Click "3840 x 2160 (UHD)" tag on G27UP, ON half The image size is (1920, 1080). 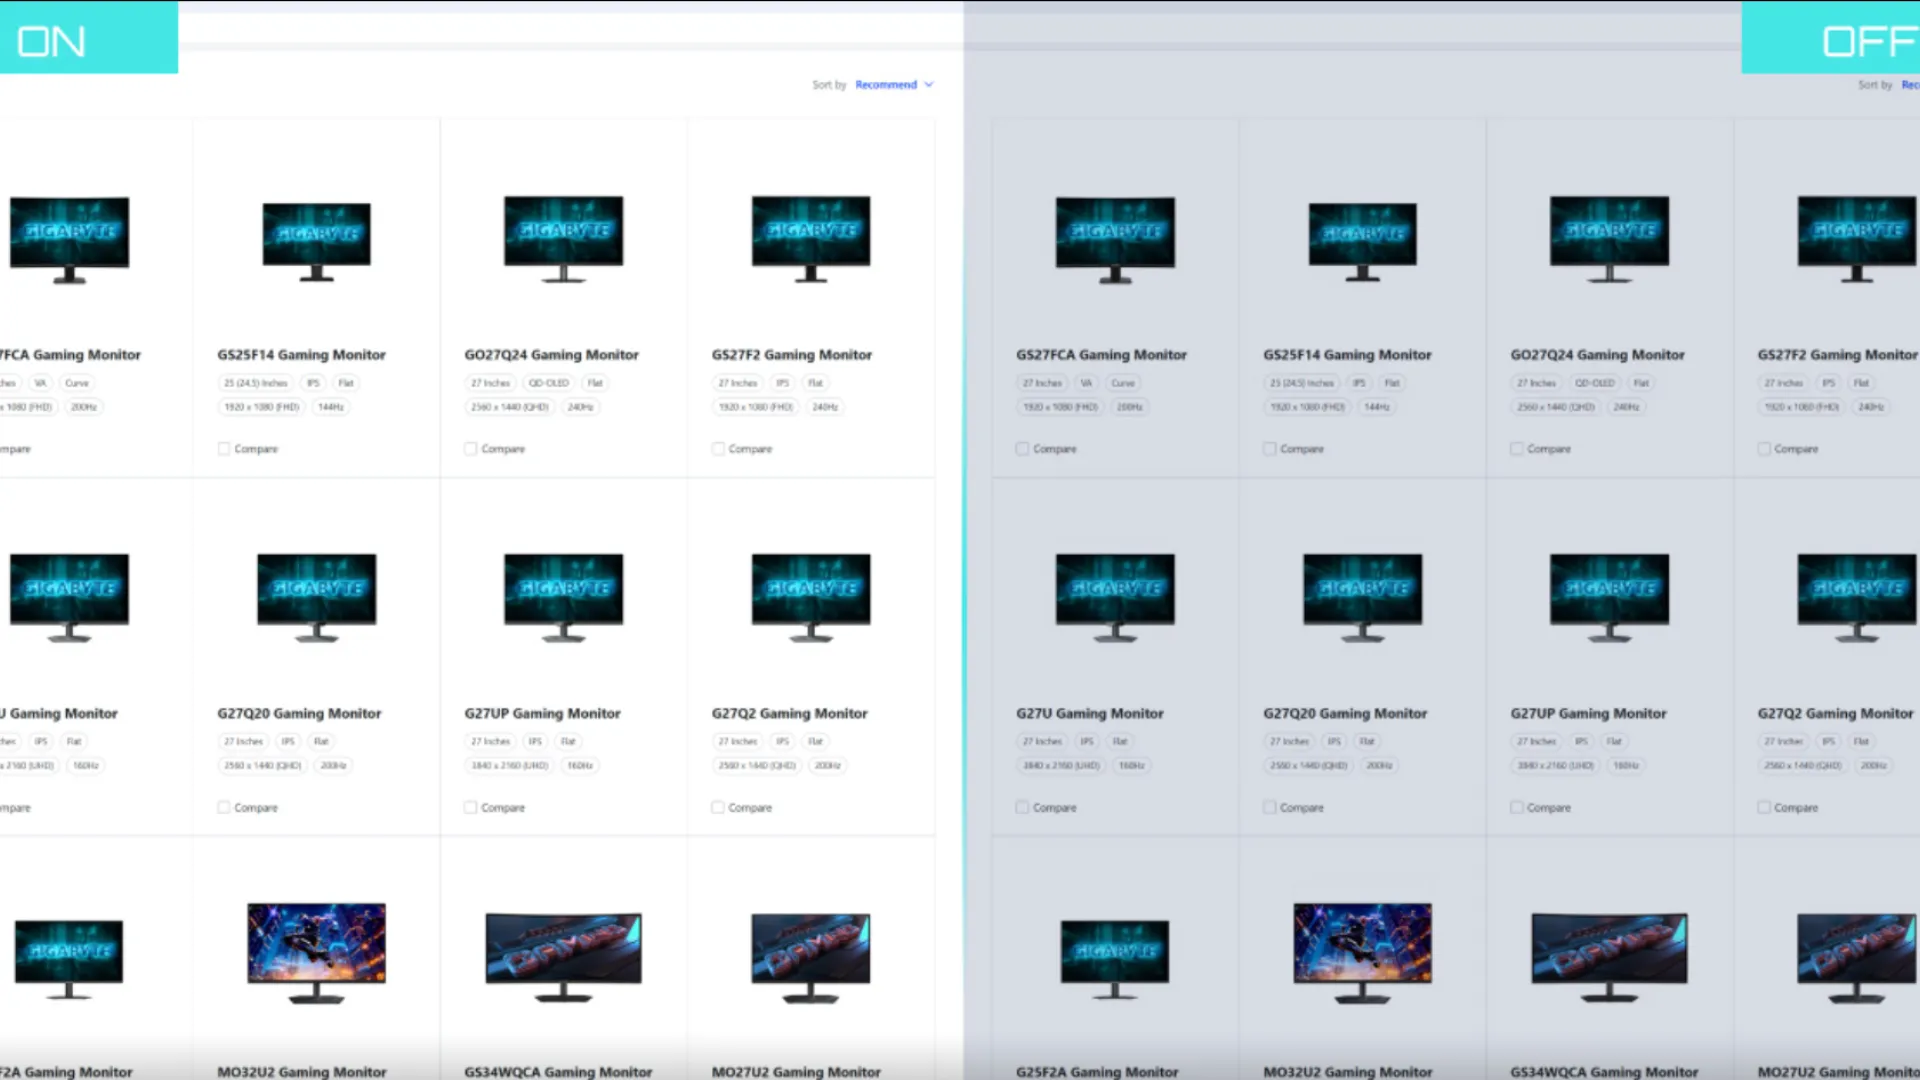click(x=510, y=766)
